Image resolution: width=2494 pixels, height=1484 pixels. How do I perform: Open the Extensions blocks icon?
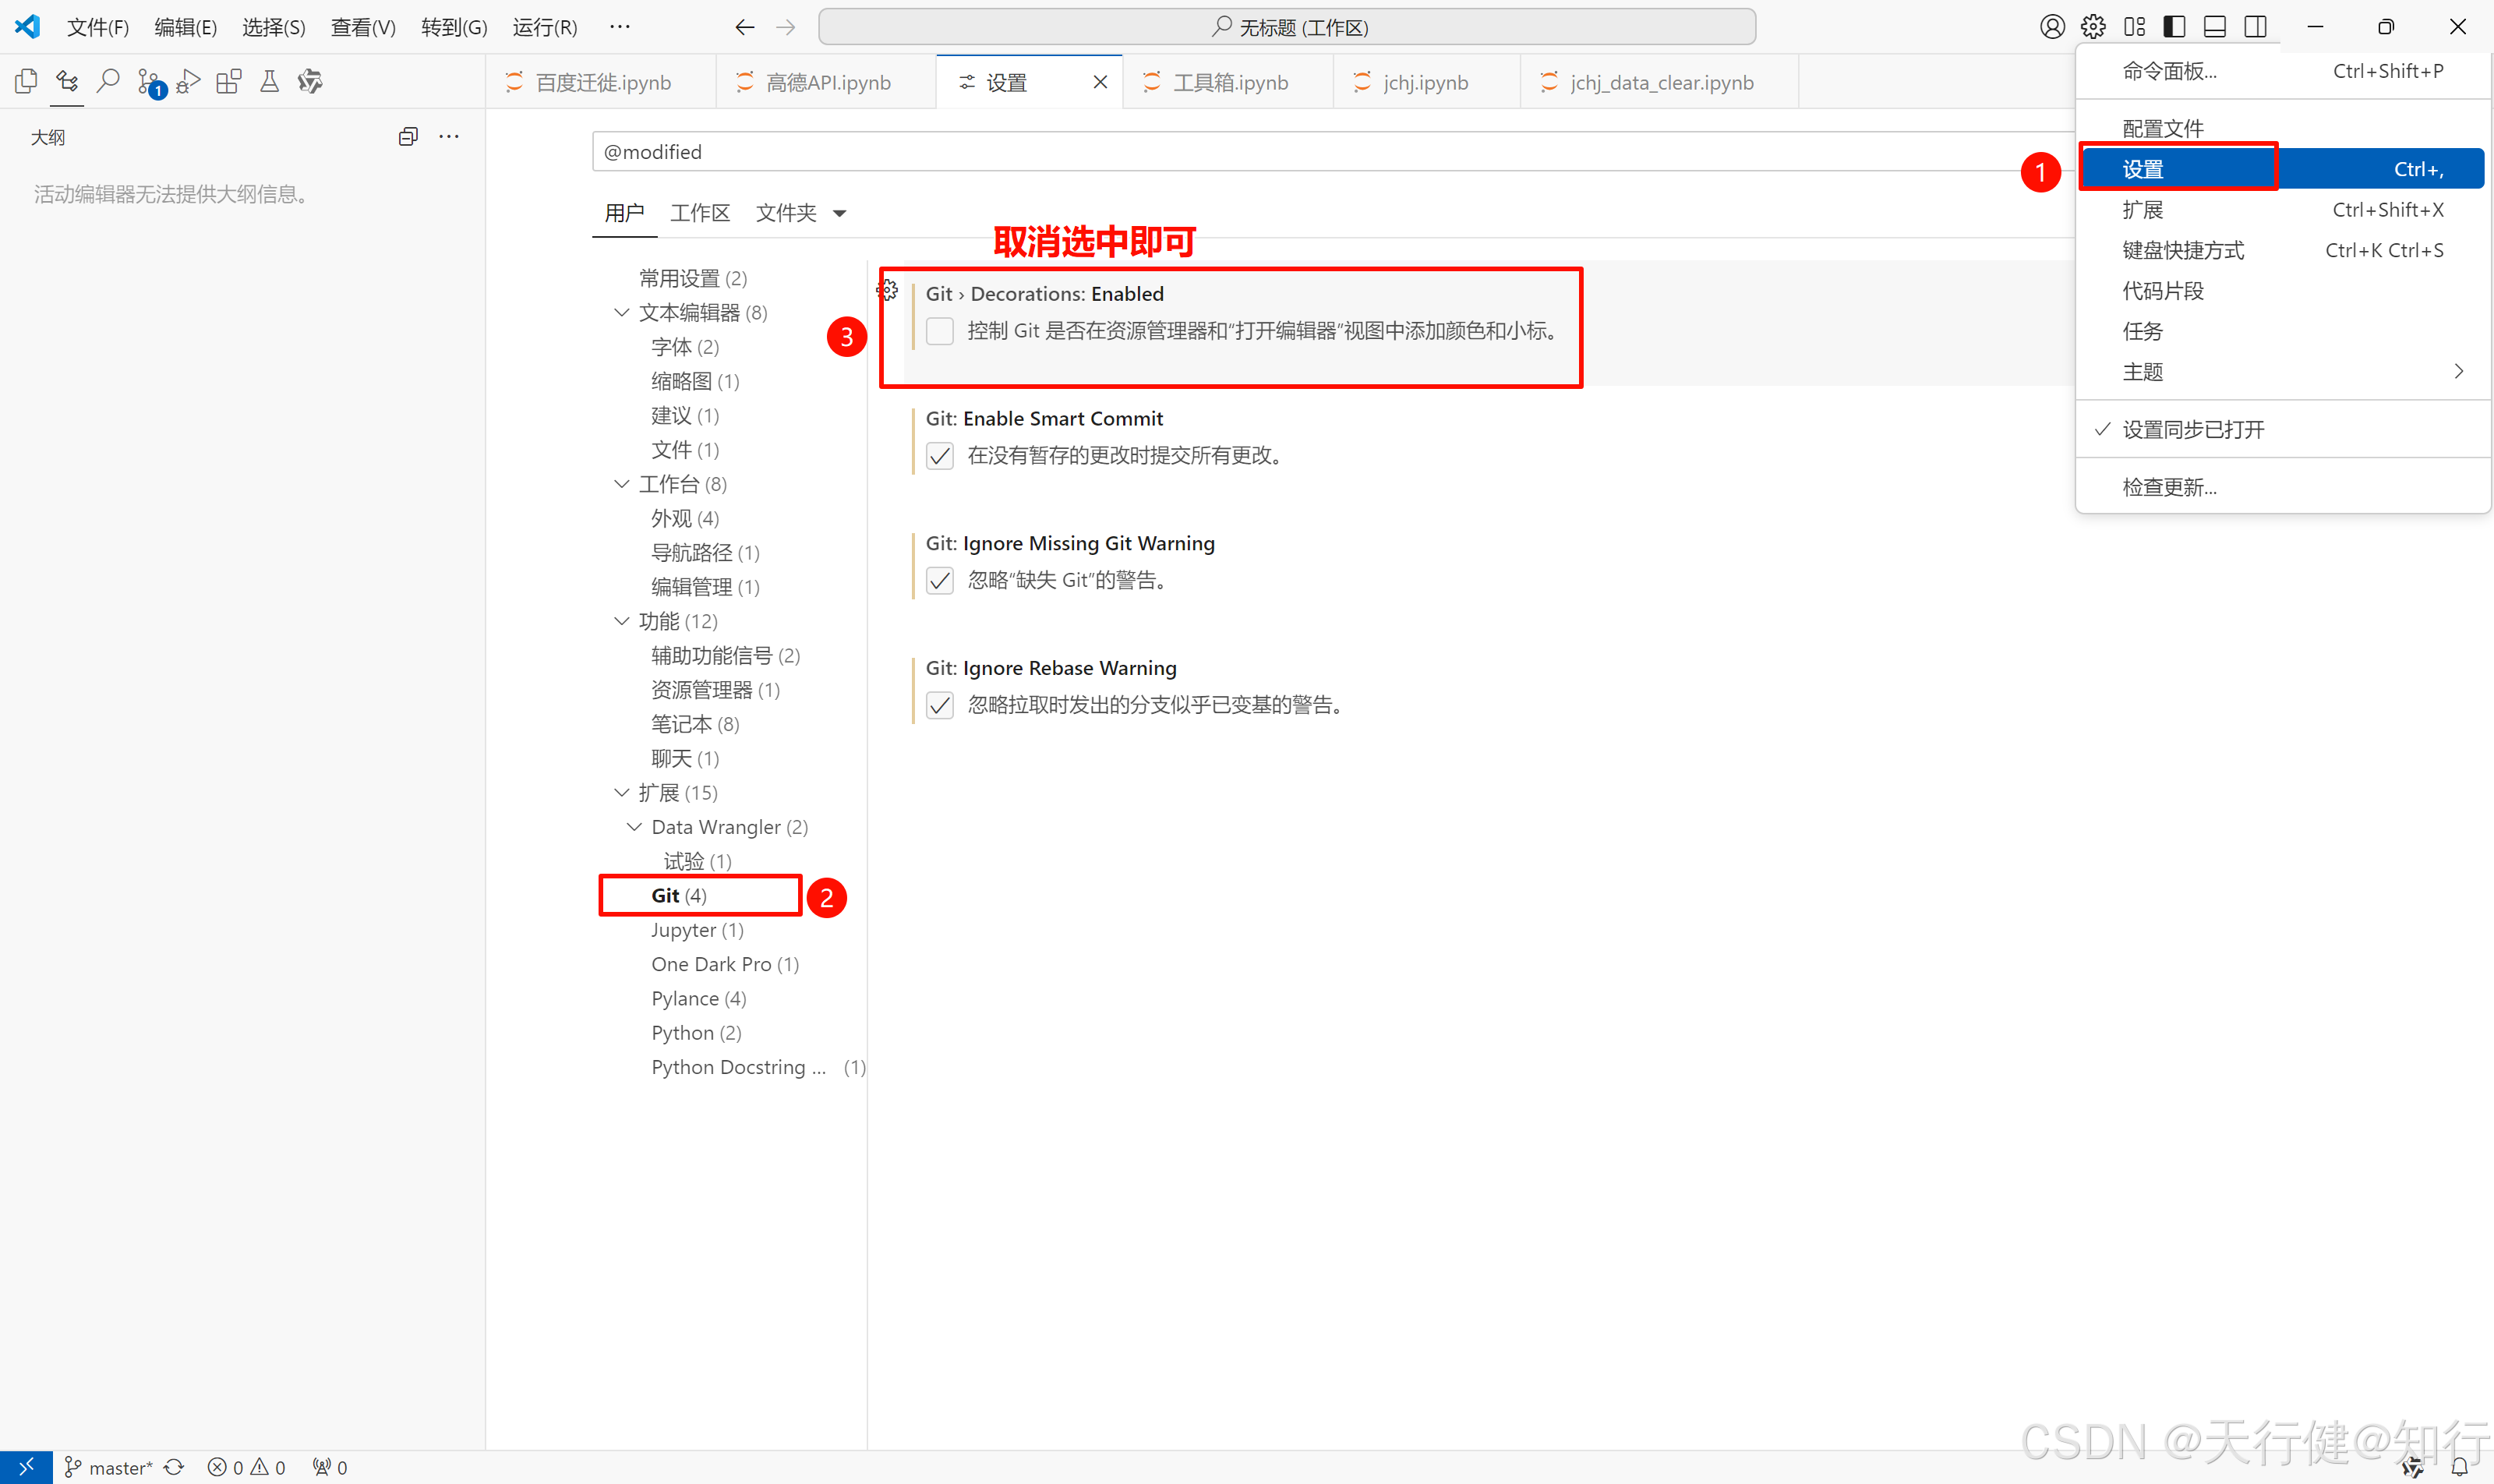coord(229,81)
